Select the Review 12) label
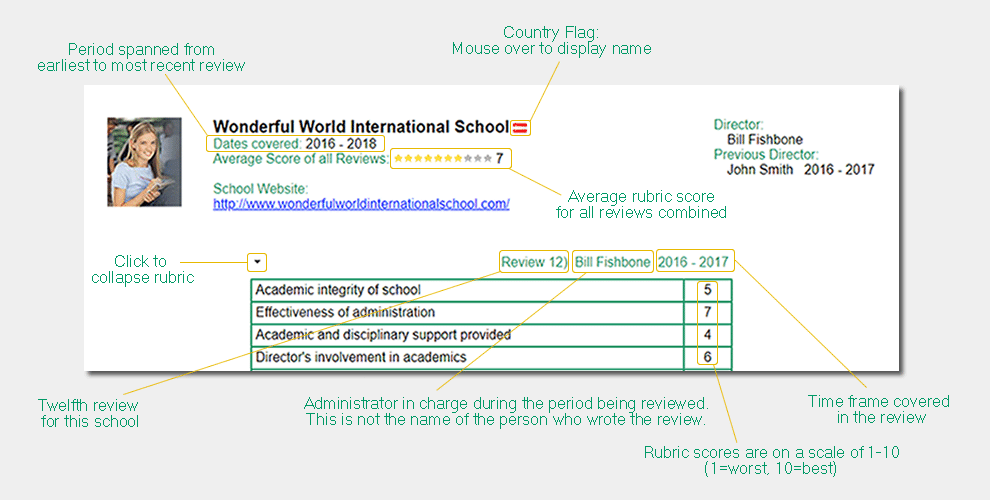The height and width of the screenshot is (500, 990). tap(534, 262)
